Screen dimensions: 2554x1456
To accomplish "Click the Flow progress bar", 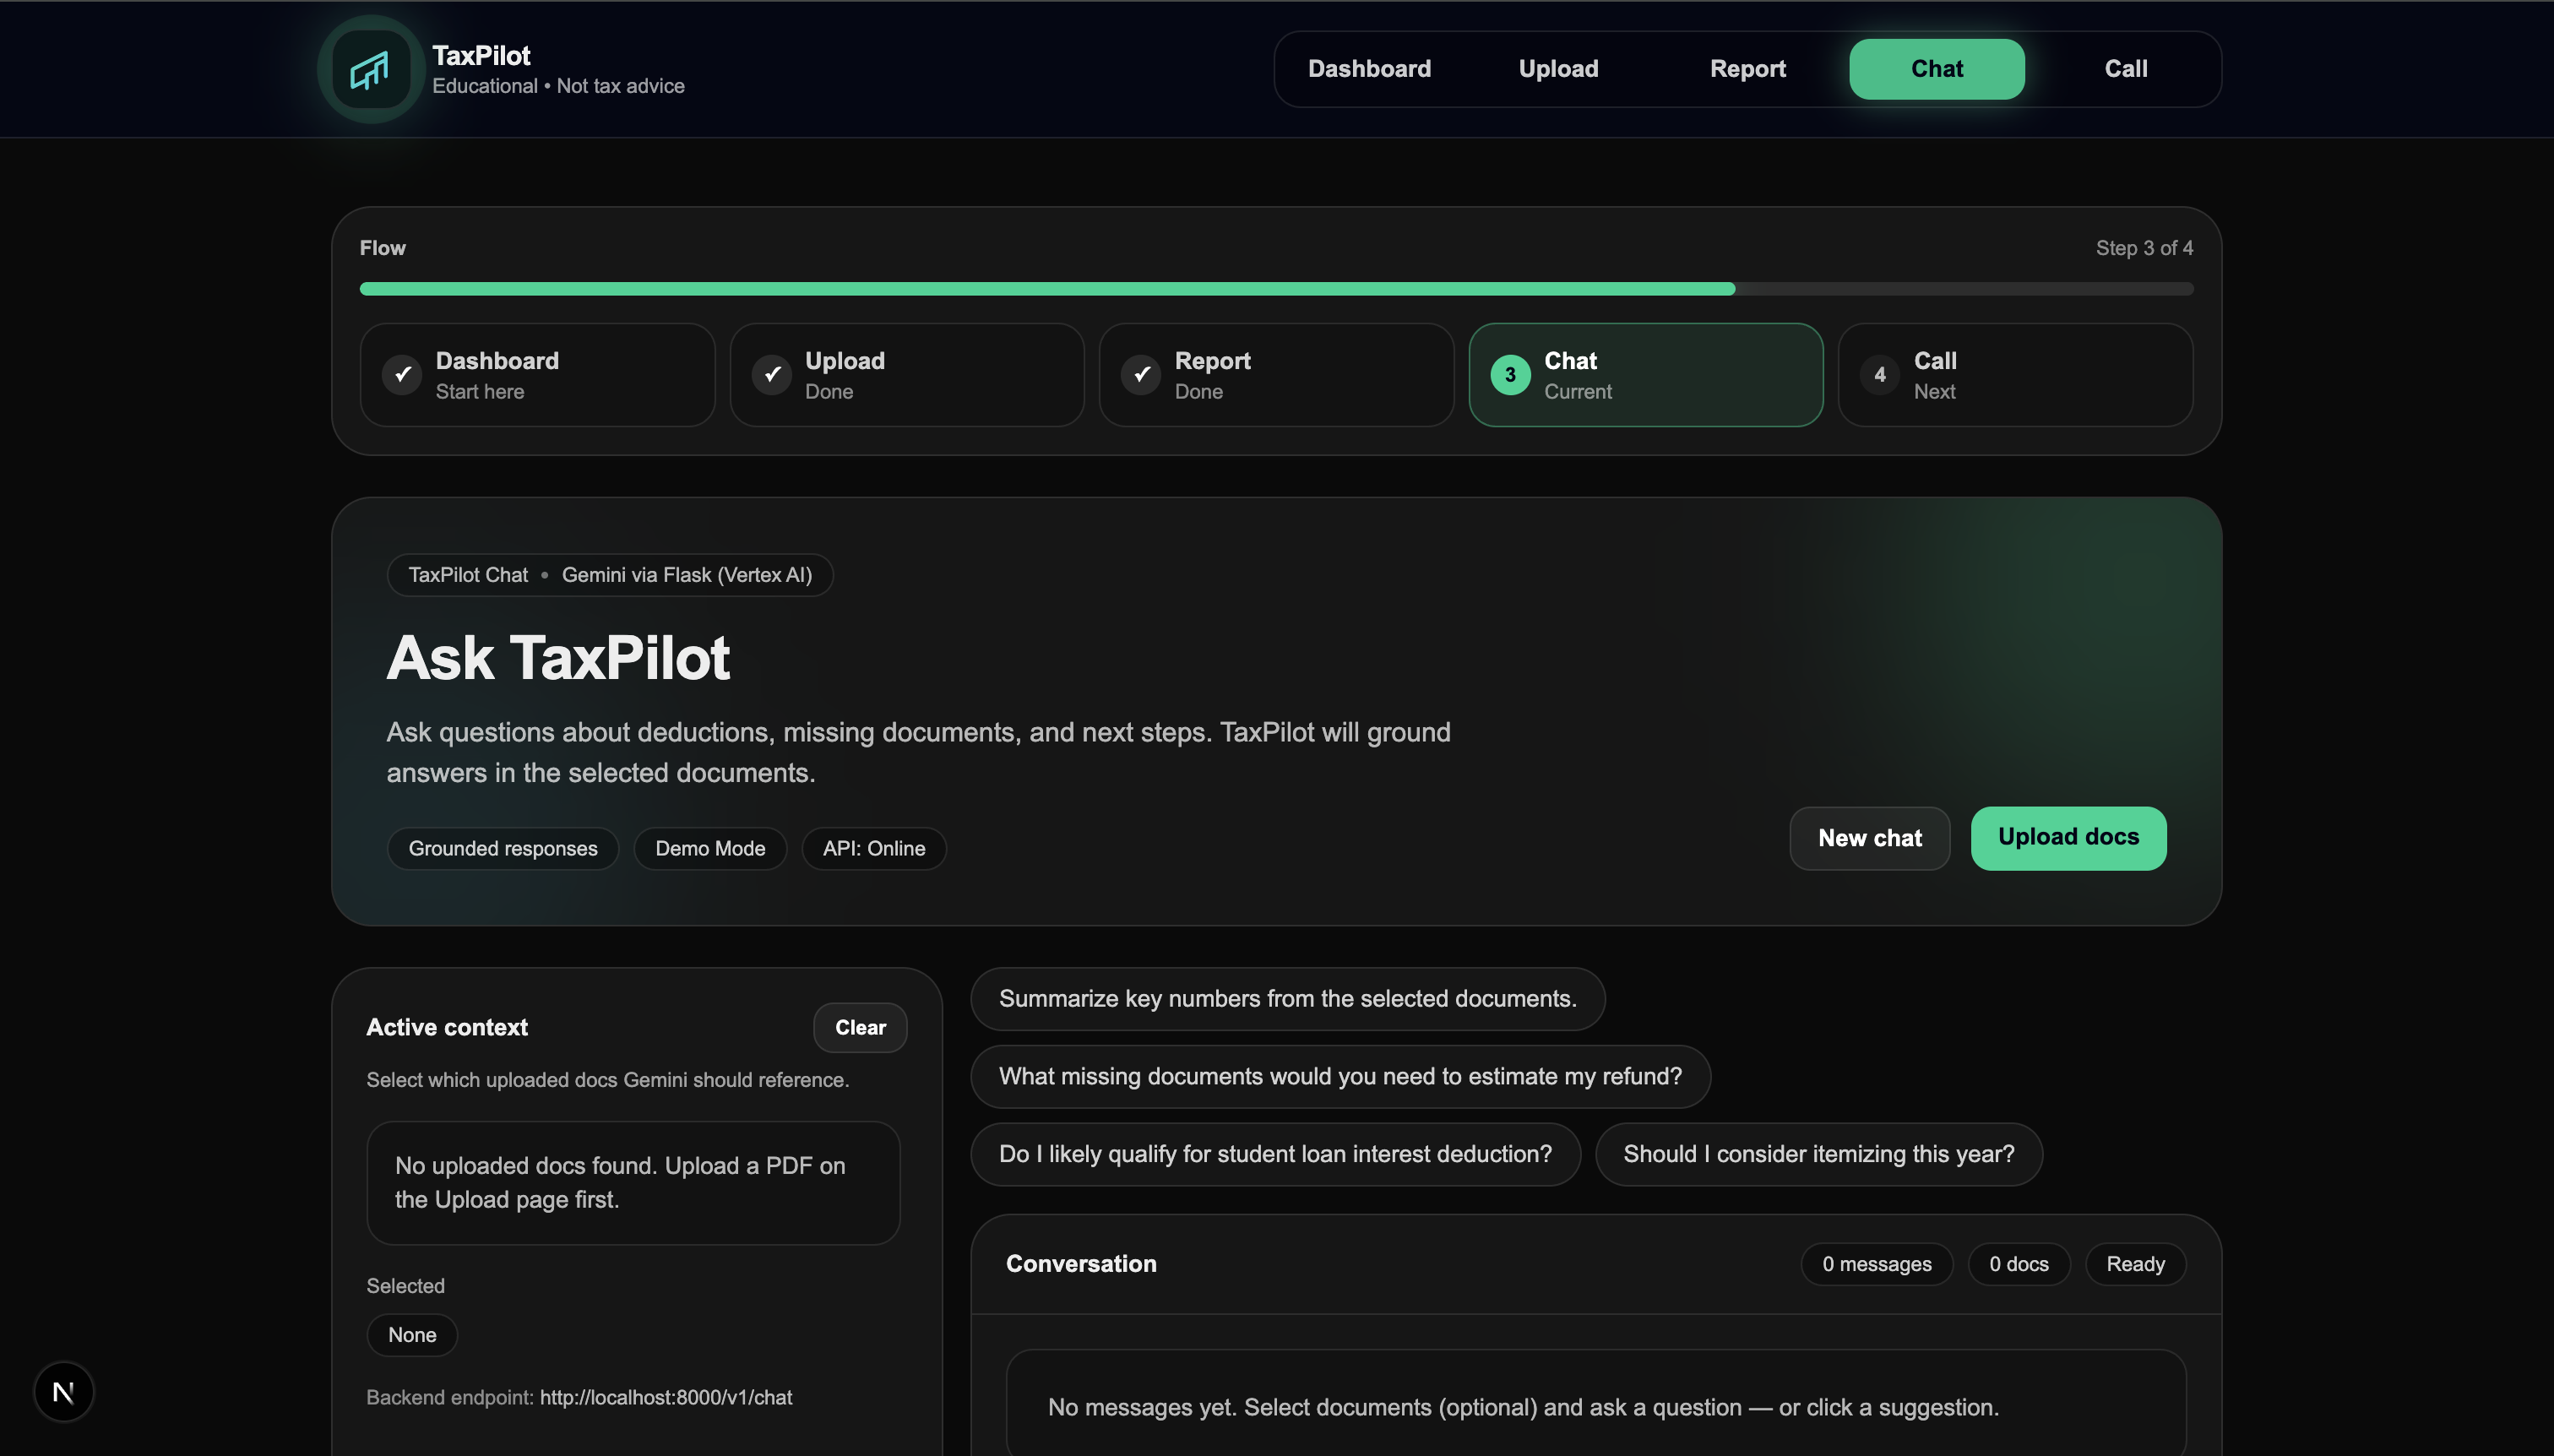I will click(1276, 289).
